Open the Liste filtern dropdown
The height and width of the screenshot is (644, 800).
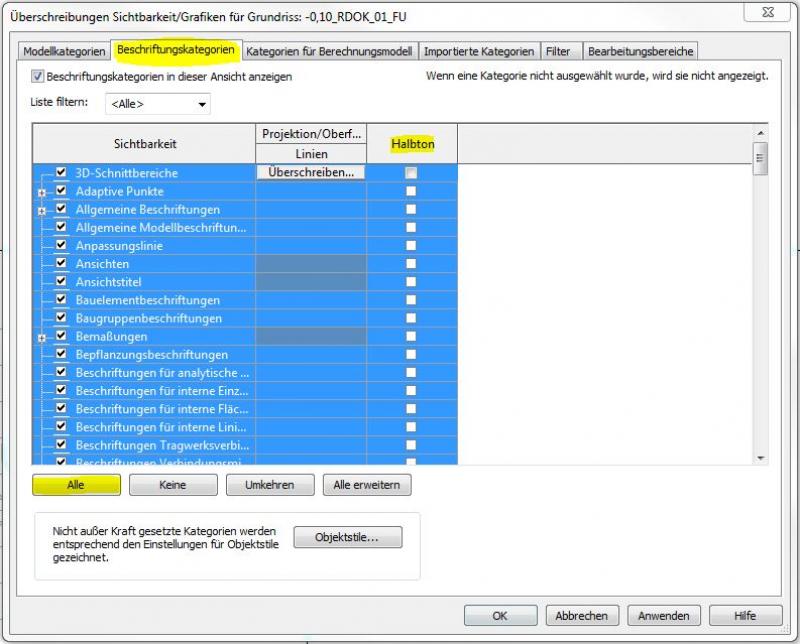point(158,104)
